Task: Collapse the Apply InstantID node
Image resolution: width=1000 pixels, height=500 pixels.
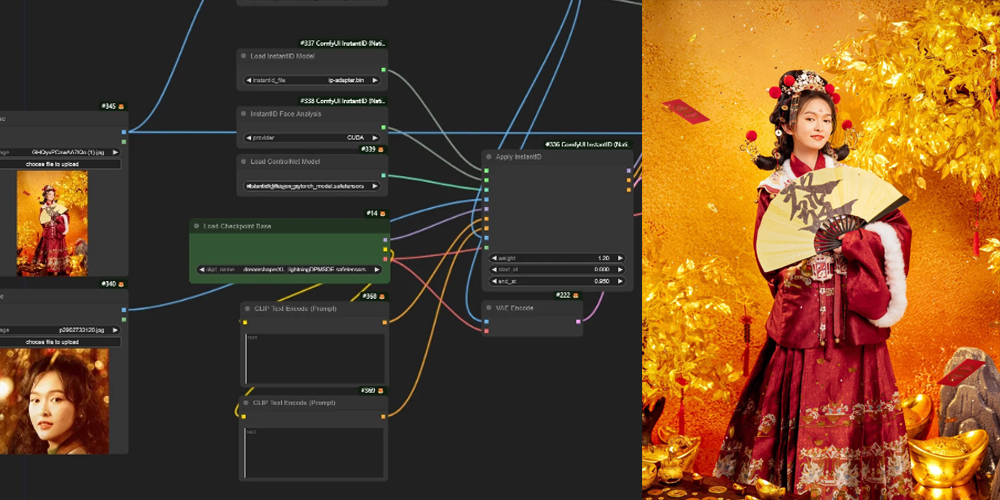Action: pyautogui.click(x=489, y=156)
